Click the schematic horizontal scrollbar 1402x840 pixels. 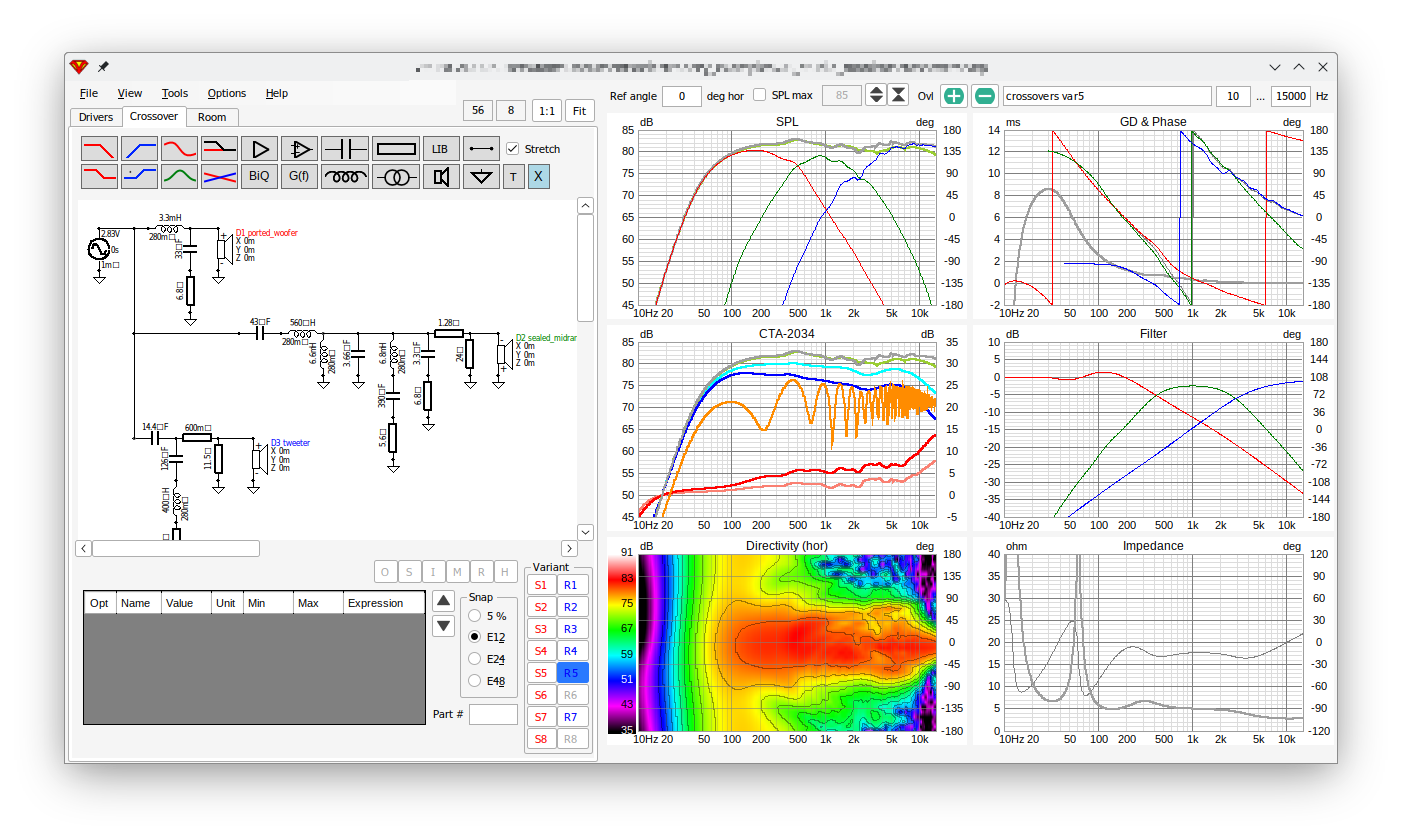326,548
